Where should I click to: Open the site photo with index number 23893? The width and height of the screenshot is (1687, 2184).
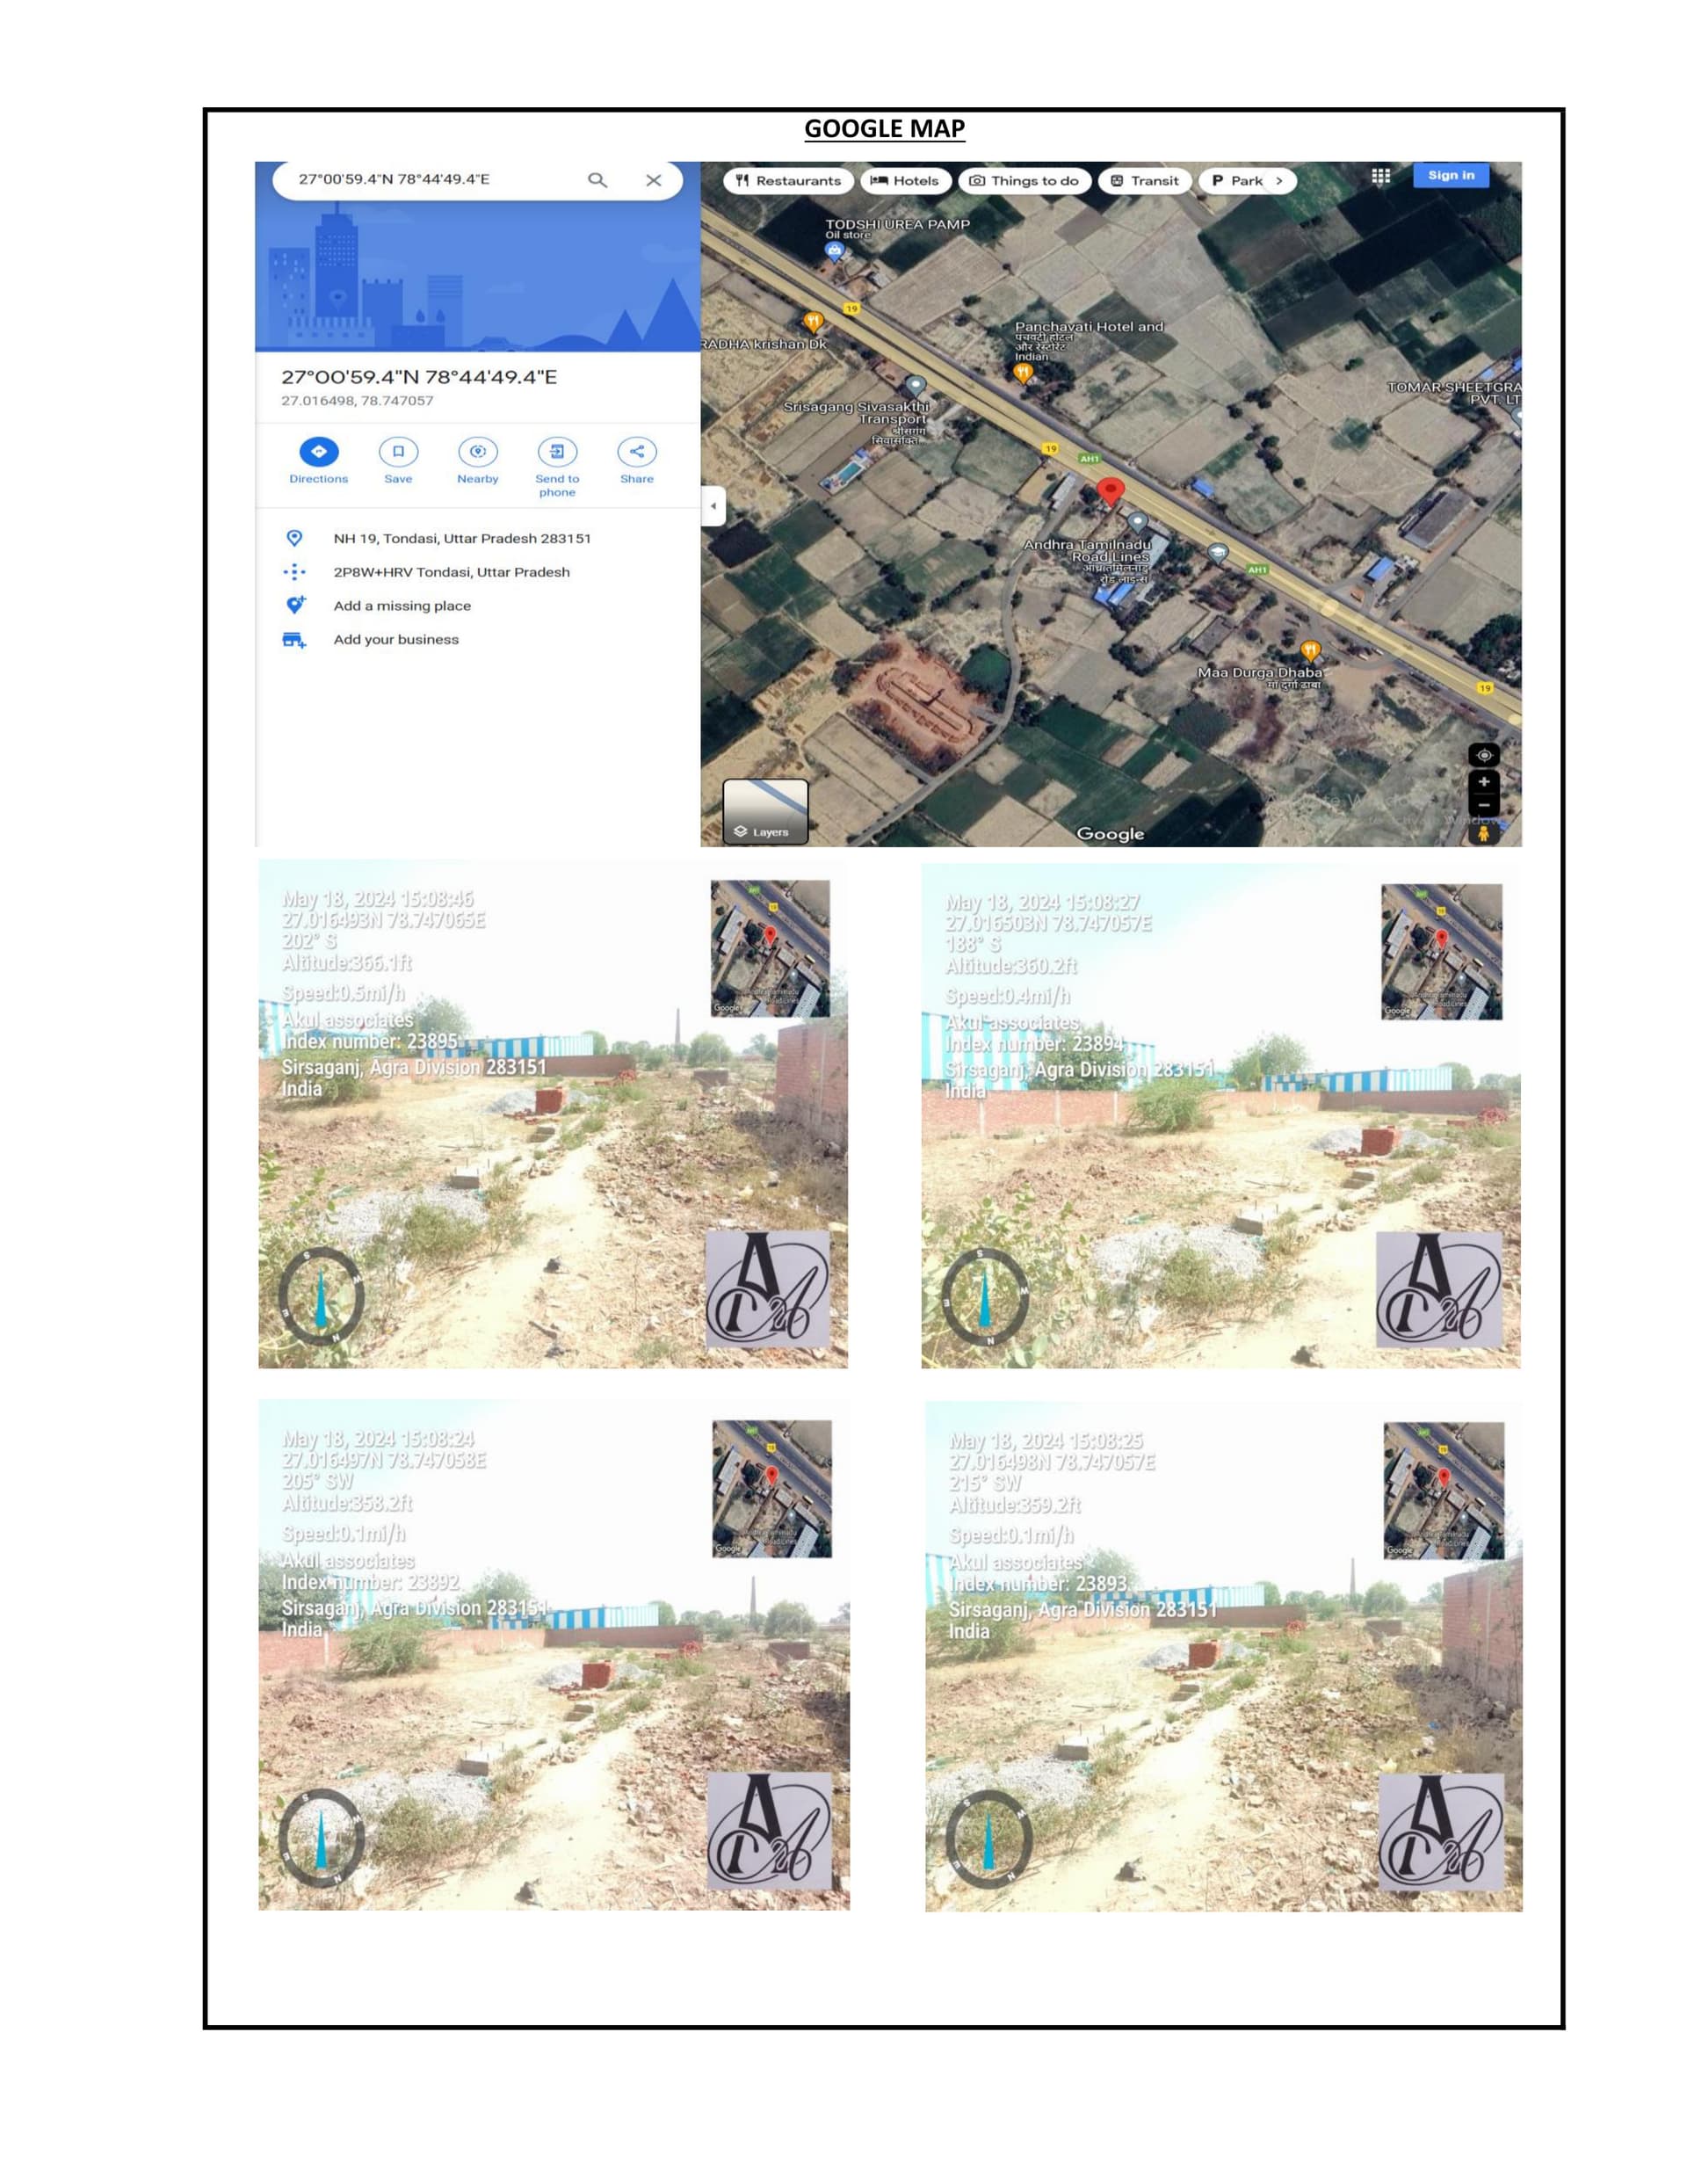point(1223,1656)
